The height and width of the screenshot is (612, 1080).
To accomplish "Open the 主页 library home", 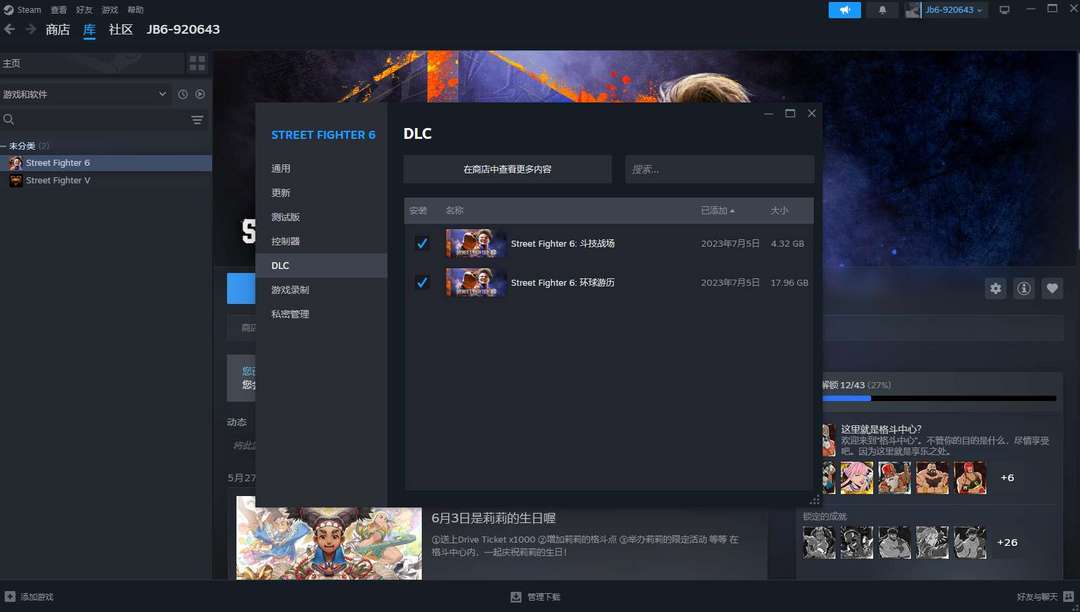I will (x=92, y=63).
